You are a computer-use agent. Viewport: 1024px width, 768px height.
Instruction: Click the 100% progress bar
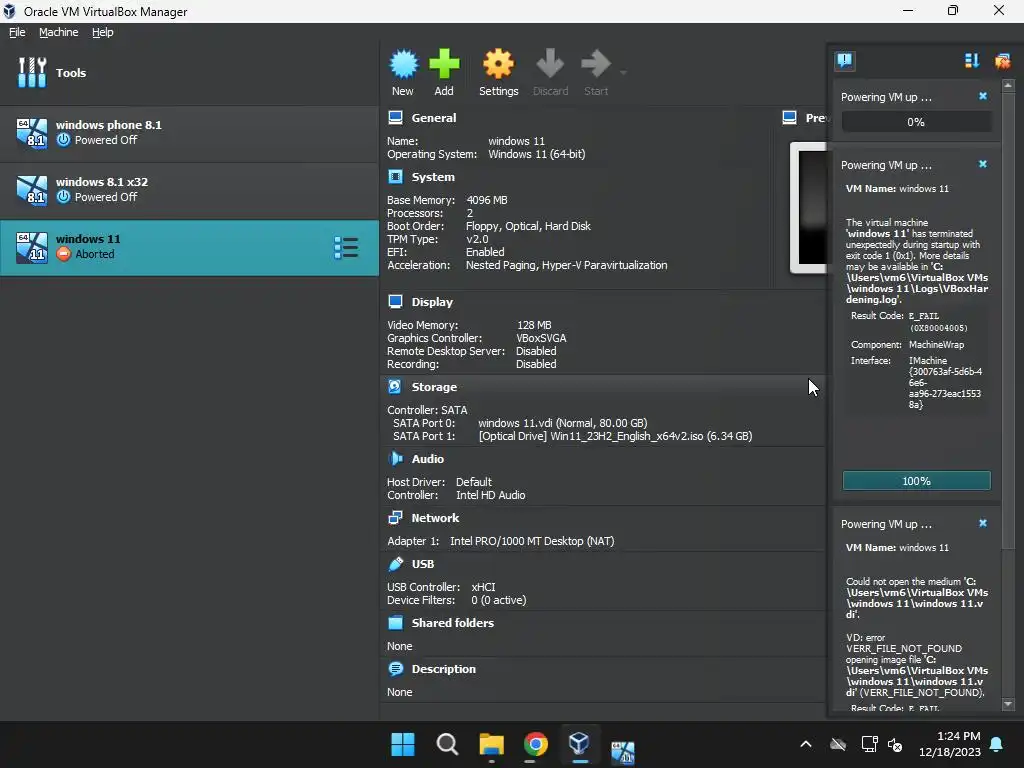click(916, 481)
